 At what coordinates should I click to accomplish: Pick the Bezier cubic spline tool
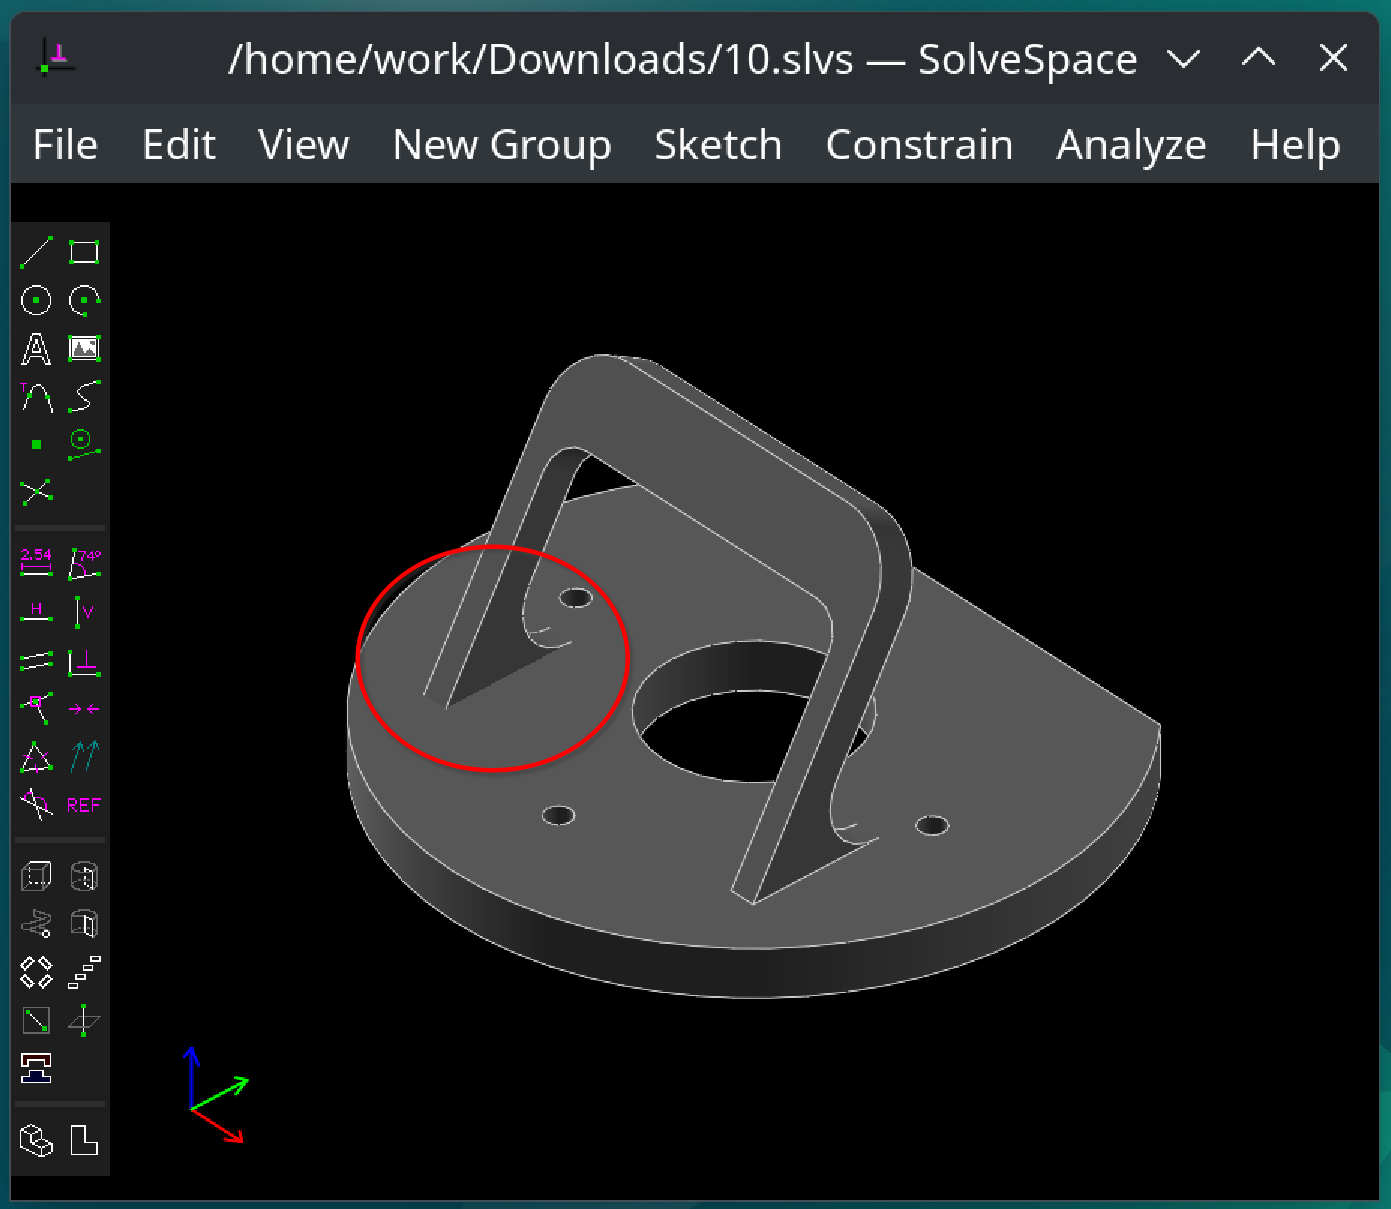click(84, 397)
